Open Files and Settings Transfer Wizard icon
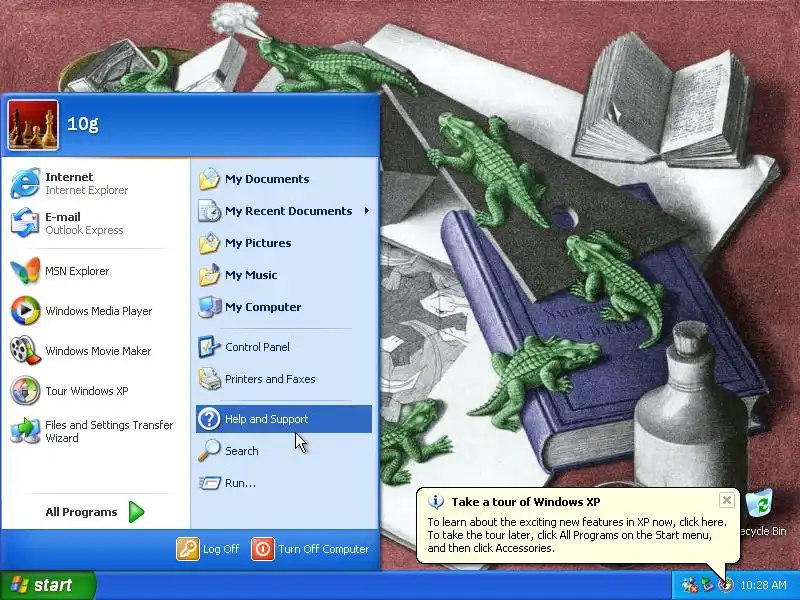The width and height of the screenshot is (800, 600). 25,431
